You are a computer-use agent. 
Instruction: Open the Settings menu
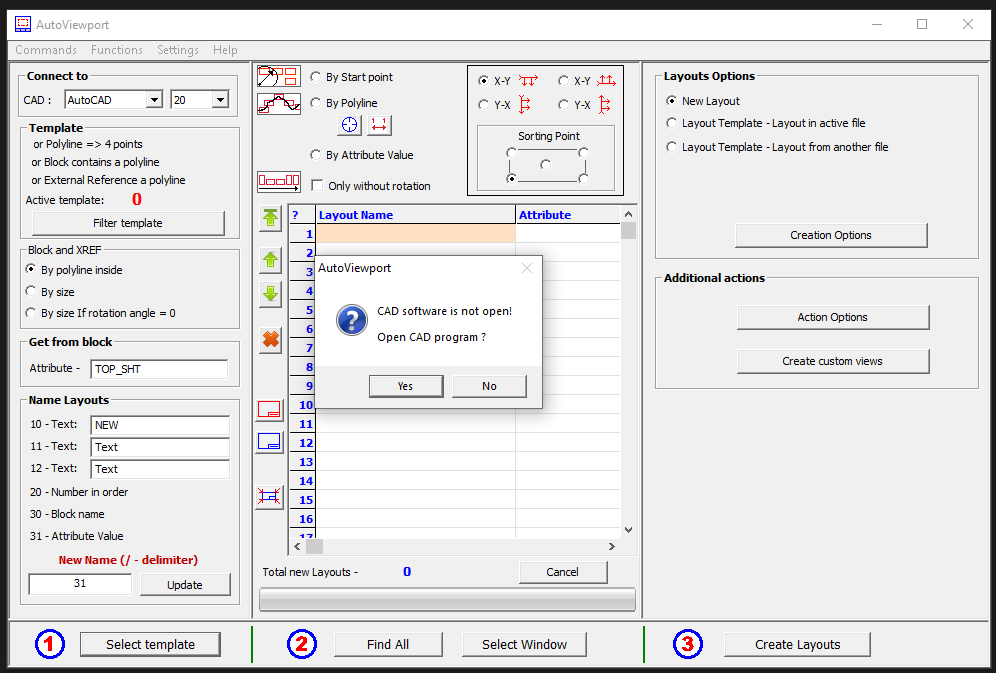[x=178, y=50]
